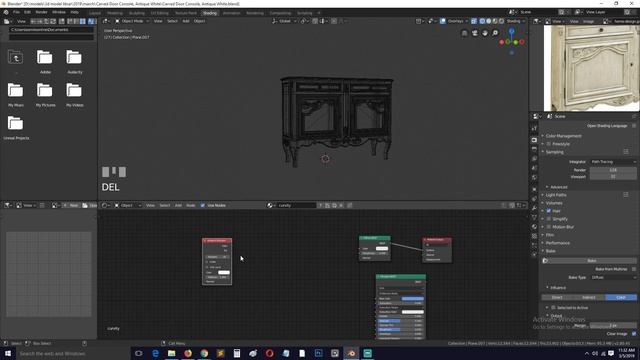Expand the Color Management panel
640x360 pixels.
[563, 136]
